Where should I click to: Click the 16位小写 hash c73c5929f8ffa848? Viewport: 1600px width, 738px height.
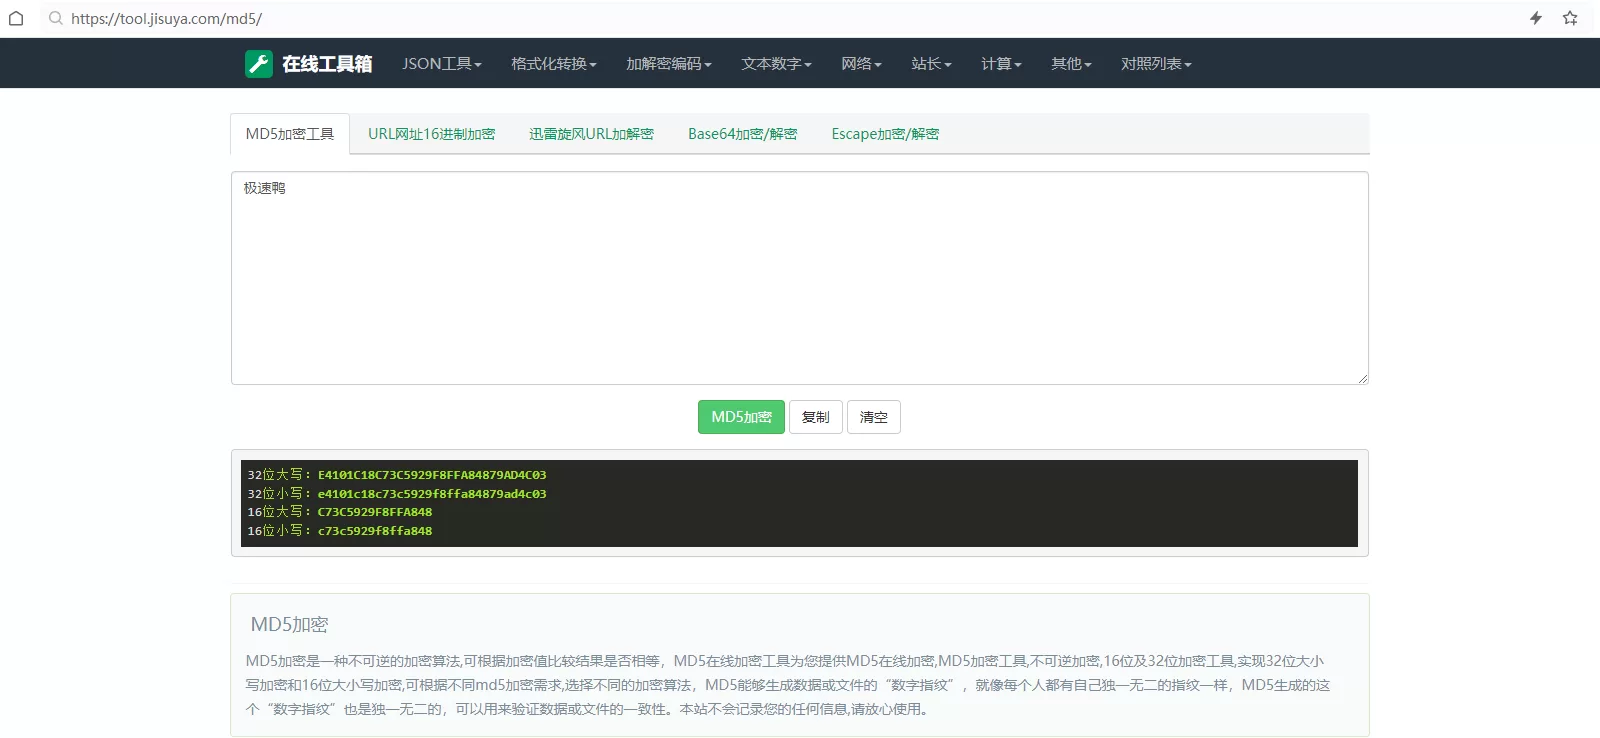coord(375,531)
